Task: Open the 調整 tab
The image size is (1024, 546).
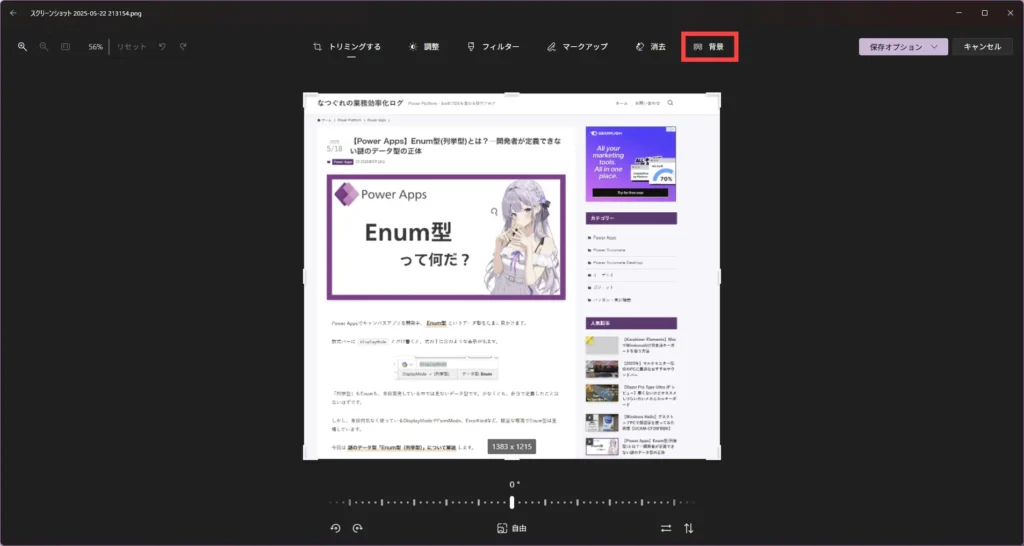Action: (424, 47)
